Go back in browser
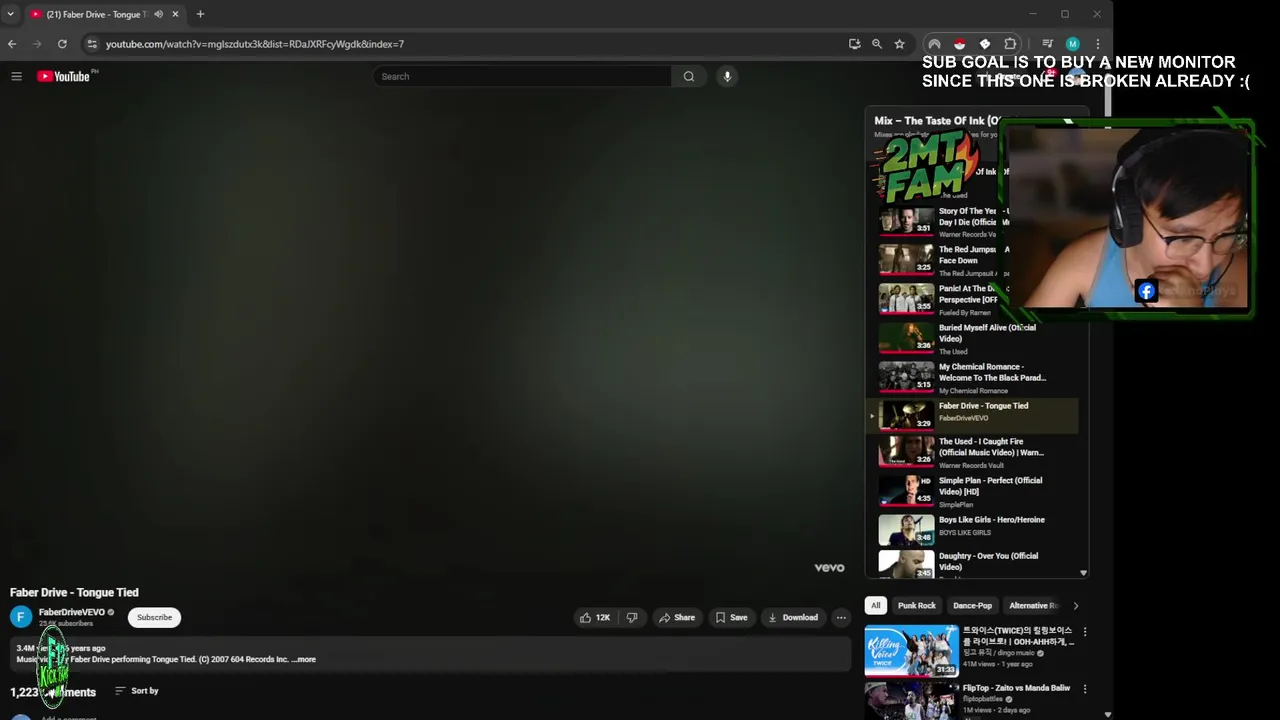1280x720 pixels. point(12,44)
